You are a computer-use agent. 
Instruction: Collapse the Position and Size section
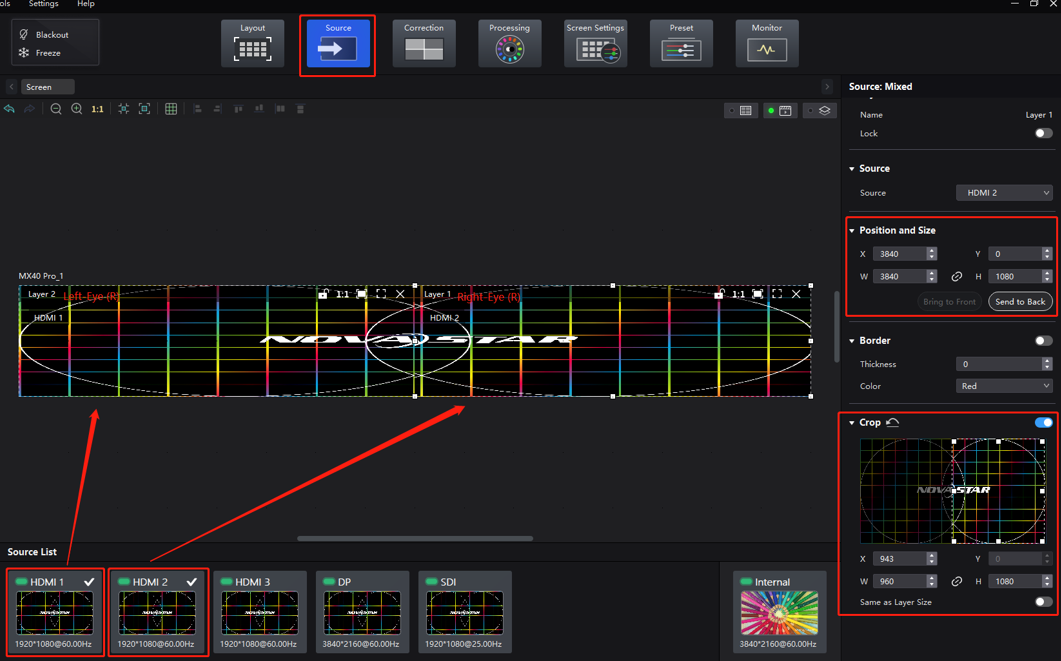[x=852, y=231]
